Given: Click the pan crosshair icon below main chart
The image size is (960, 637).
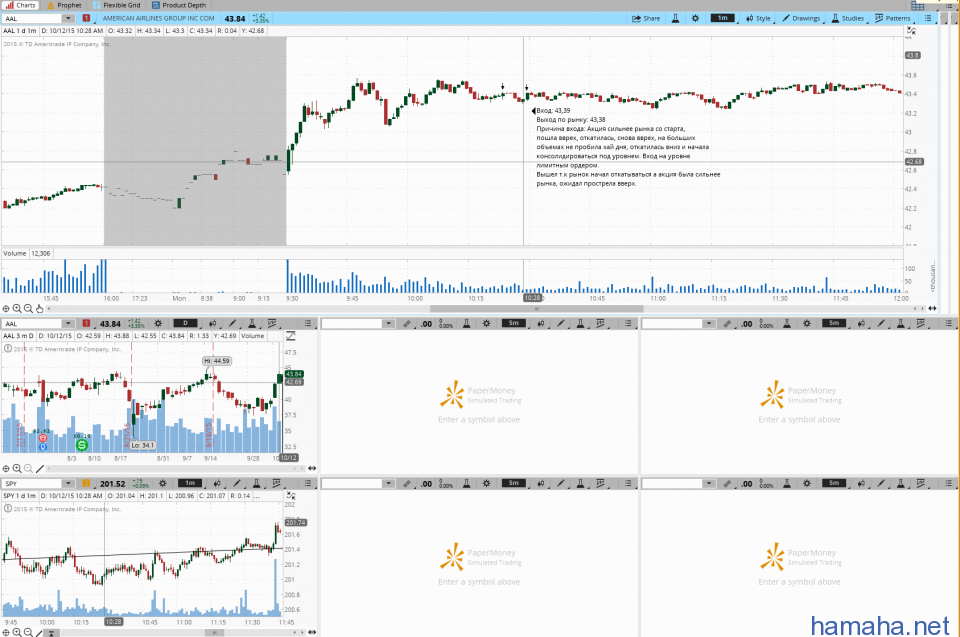Looking at the screenshot, I should [x=6, y=309].
